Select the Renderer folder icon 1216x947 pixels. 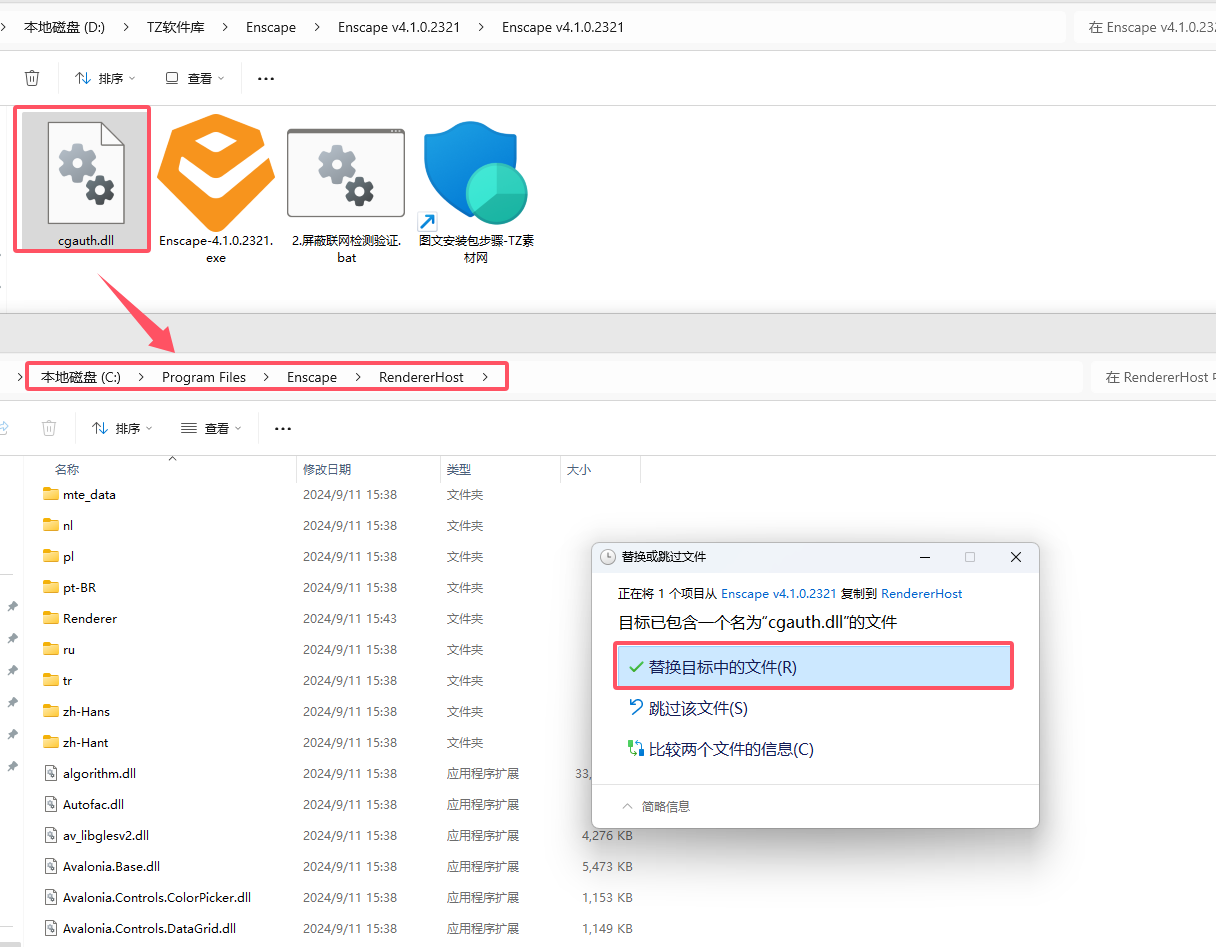pos(52,618)
